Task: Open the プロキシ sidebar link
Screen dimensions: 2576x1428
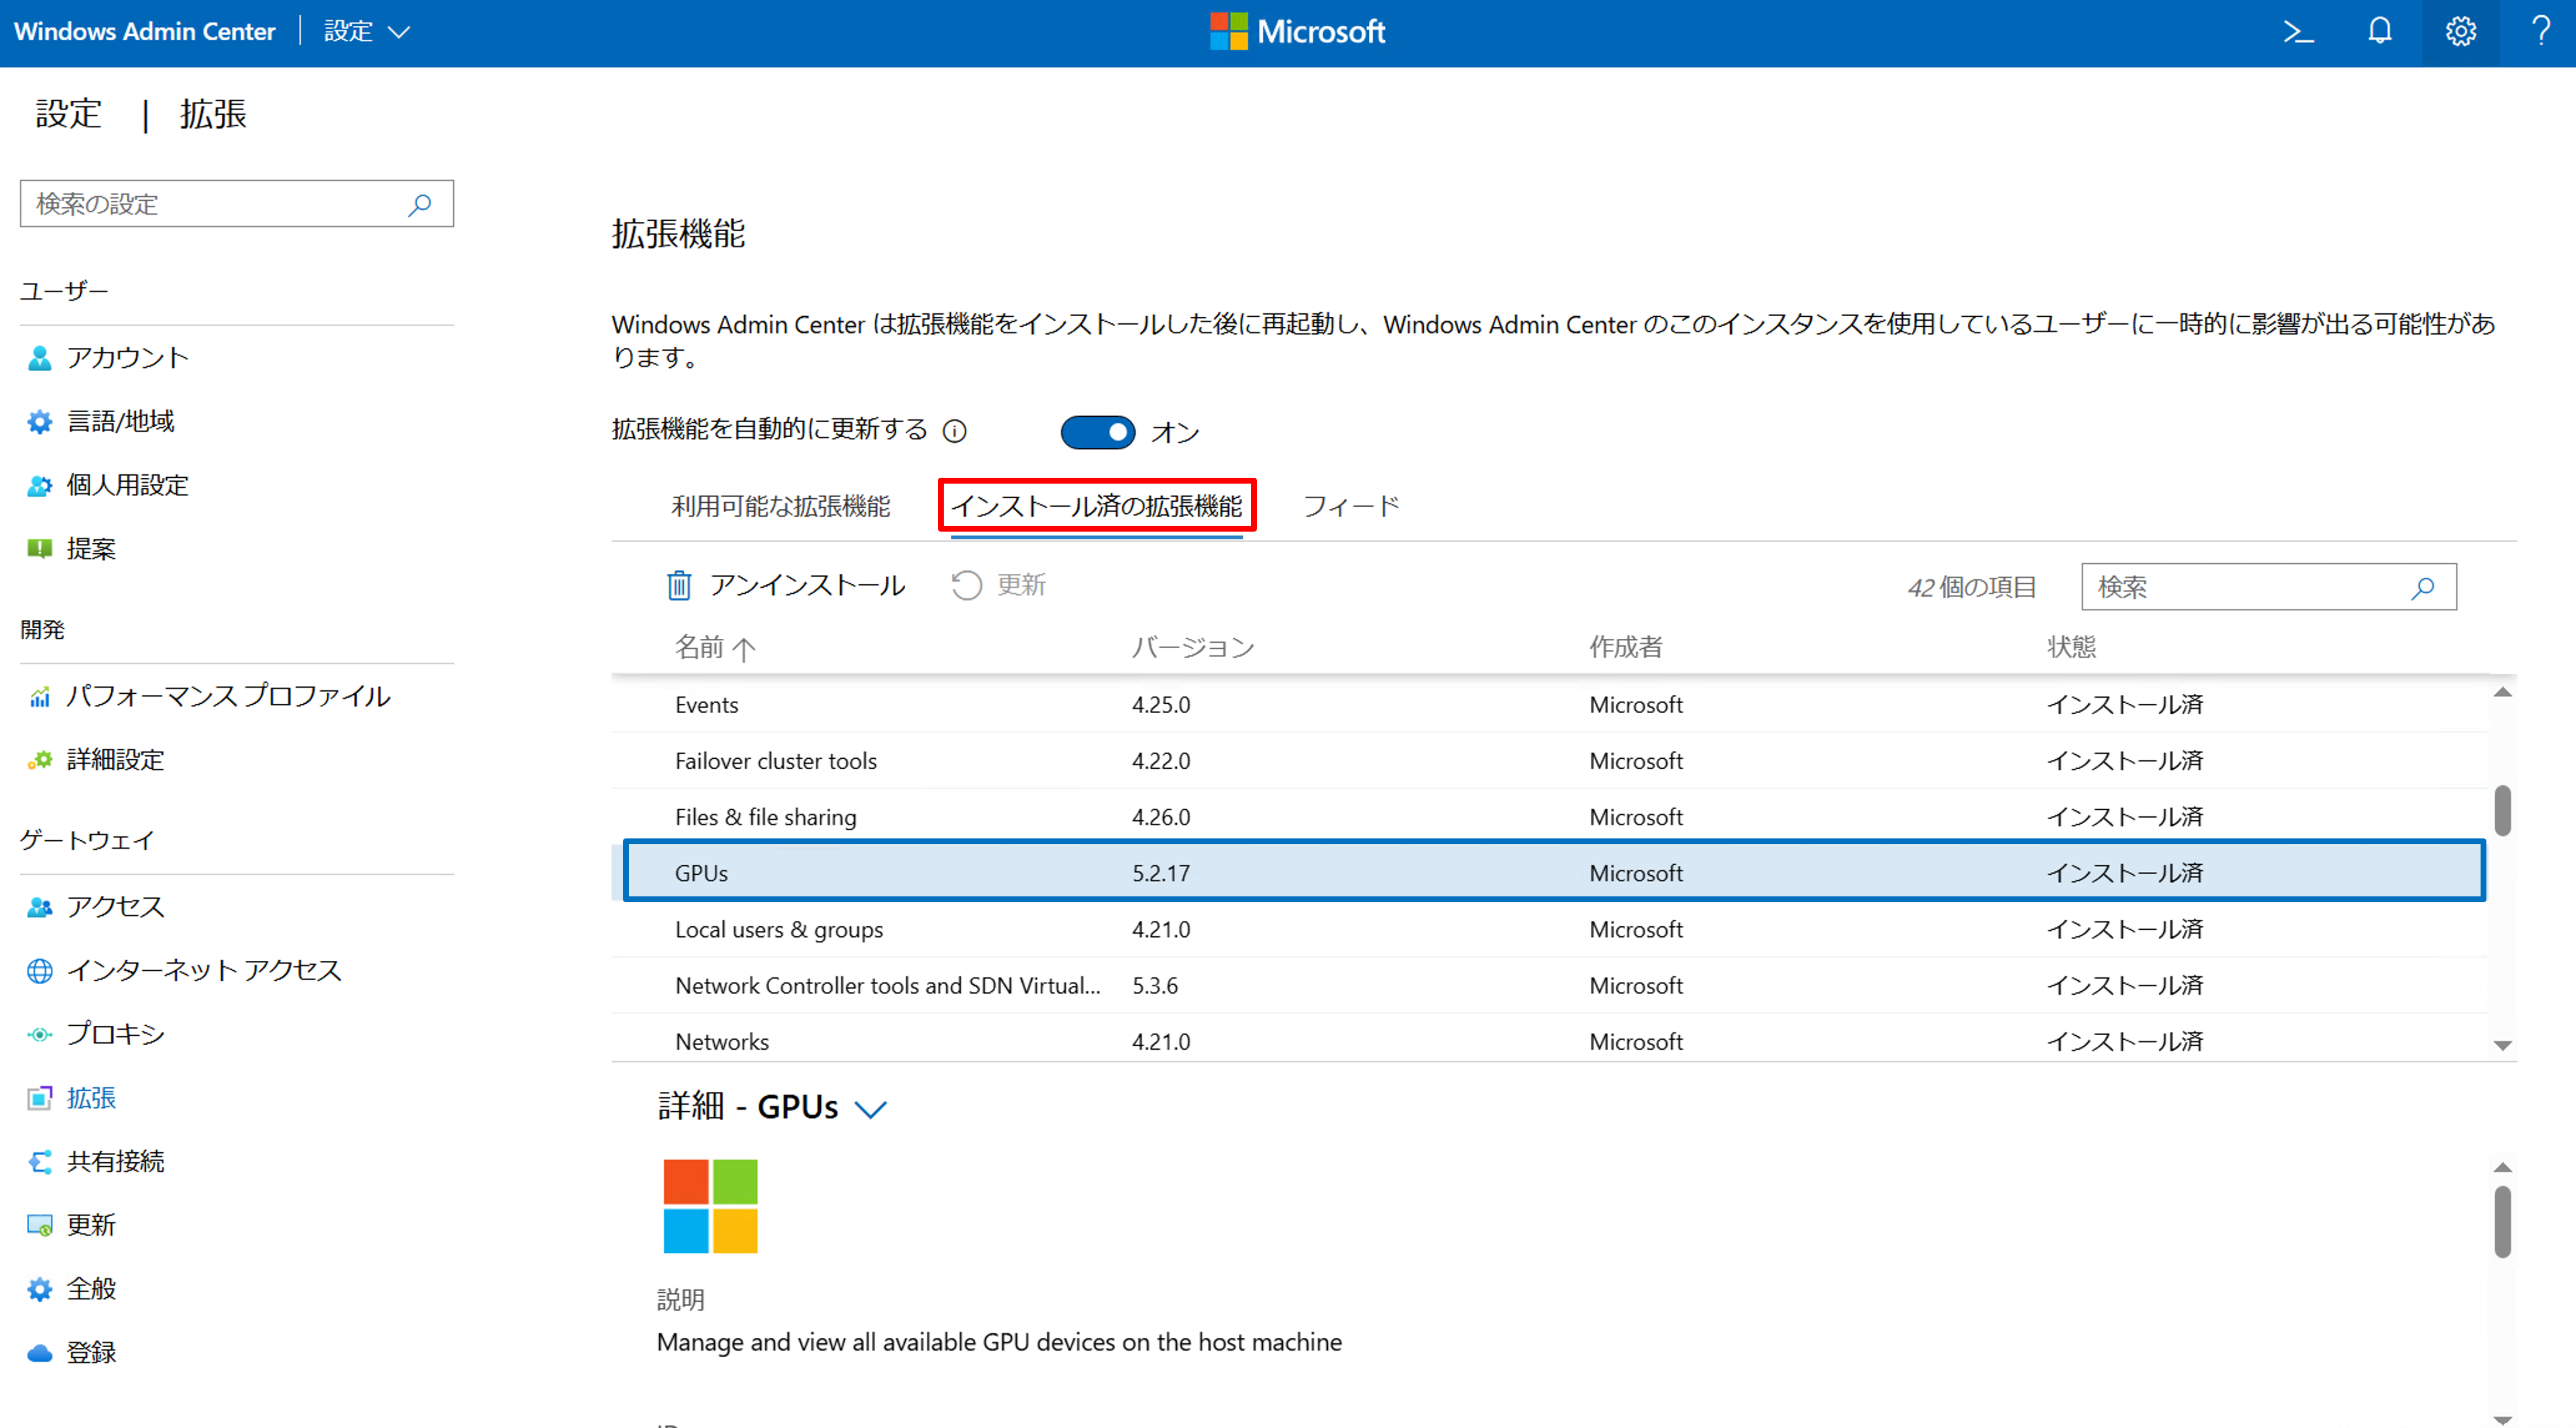Action: click(x=116, y=1034)
